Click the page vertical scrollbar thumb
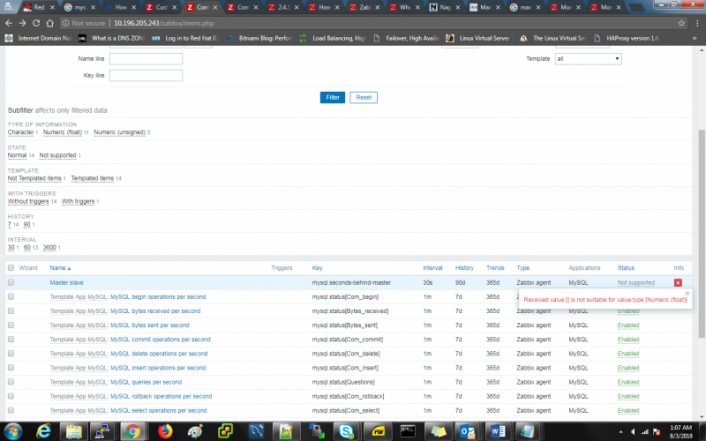The height and width of the screenshot is (441, 706). pyautogui.click(x=701, y=234)
